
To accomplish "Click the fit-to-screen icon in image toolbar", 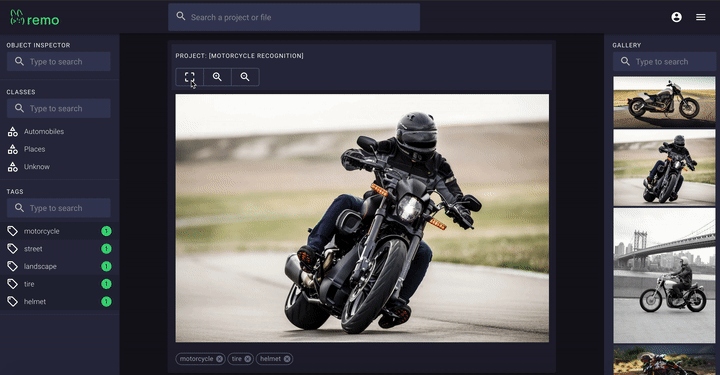I will 190,77.
